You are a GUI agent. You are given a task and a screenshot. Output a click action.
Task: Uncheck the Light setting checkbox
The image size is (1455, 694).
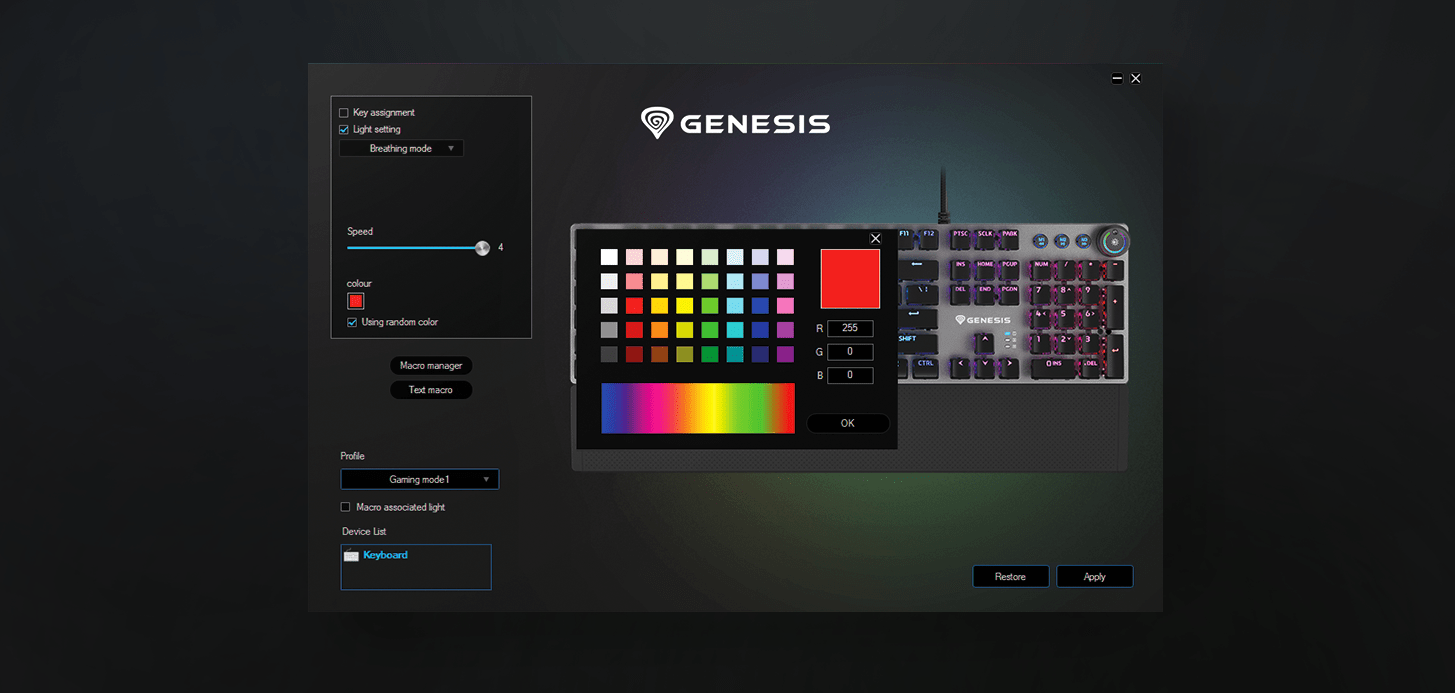(x=344, y=130)
